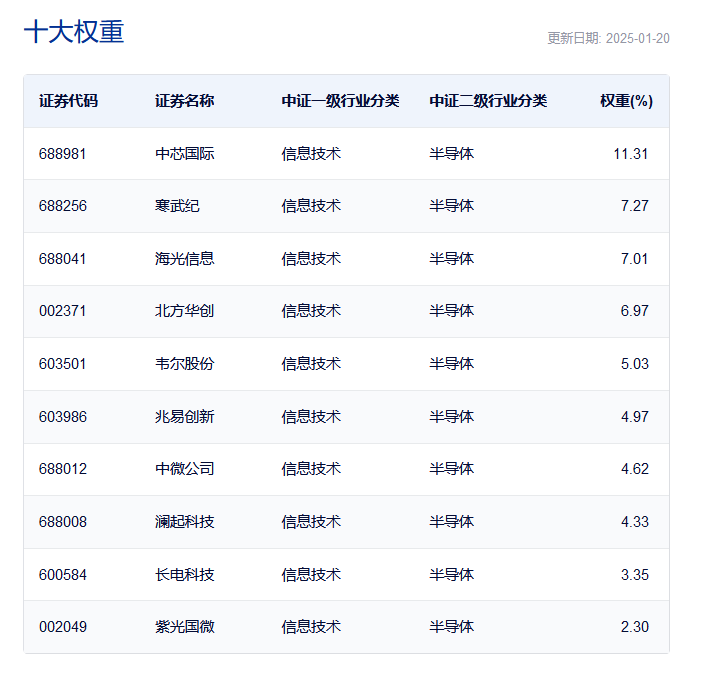
Task: Click the update date 2025-01-20
Action: click(x=637, y=38)
